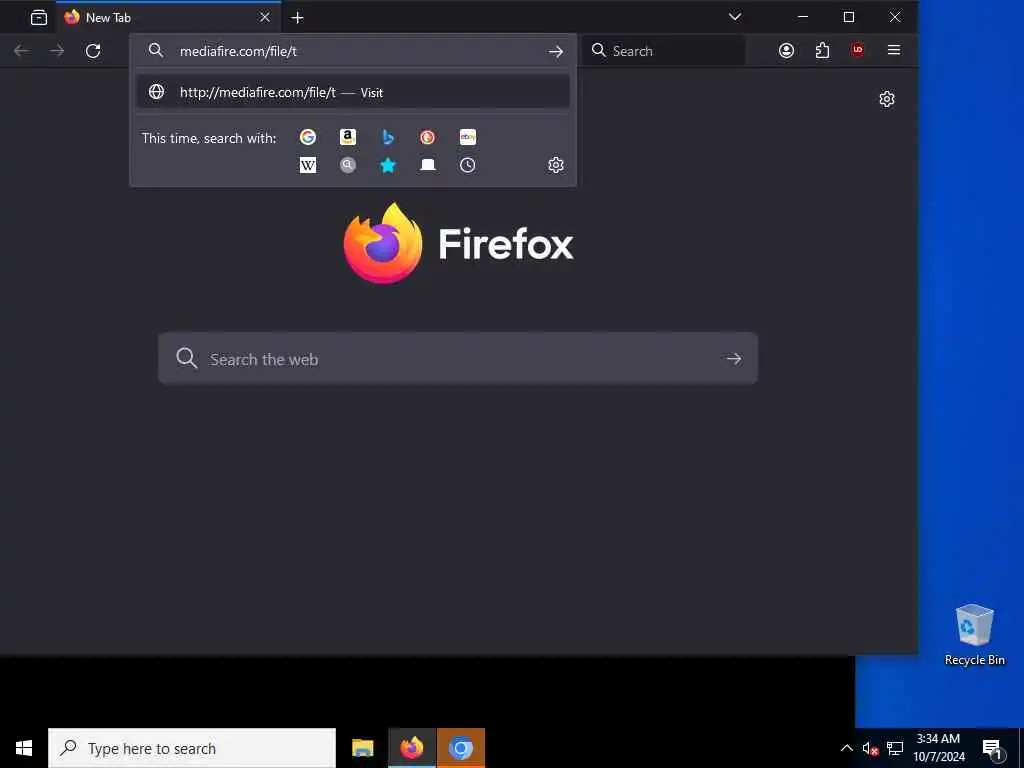Click the toolbar Search box

click(664, 51)
